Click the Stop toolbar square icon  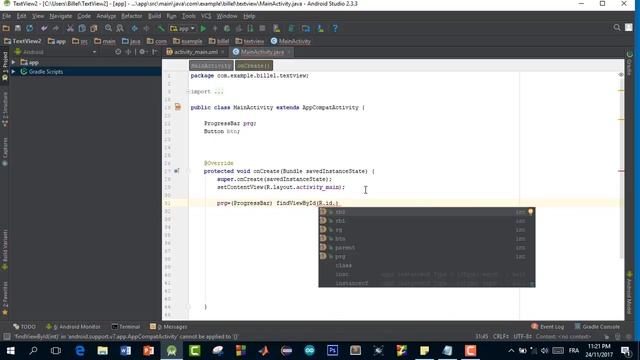click(262, 29)
